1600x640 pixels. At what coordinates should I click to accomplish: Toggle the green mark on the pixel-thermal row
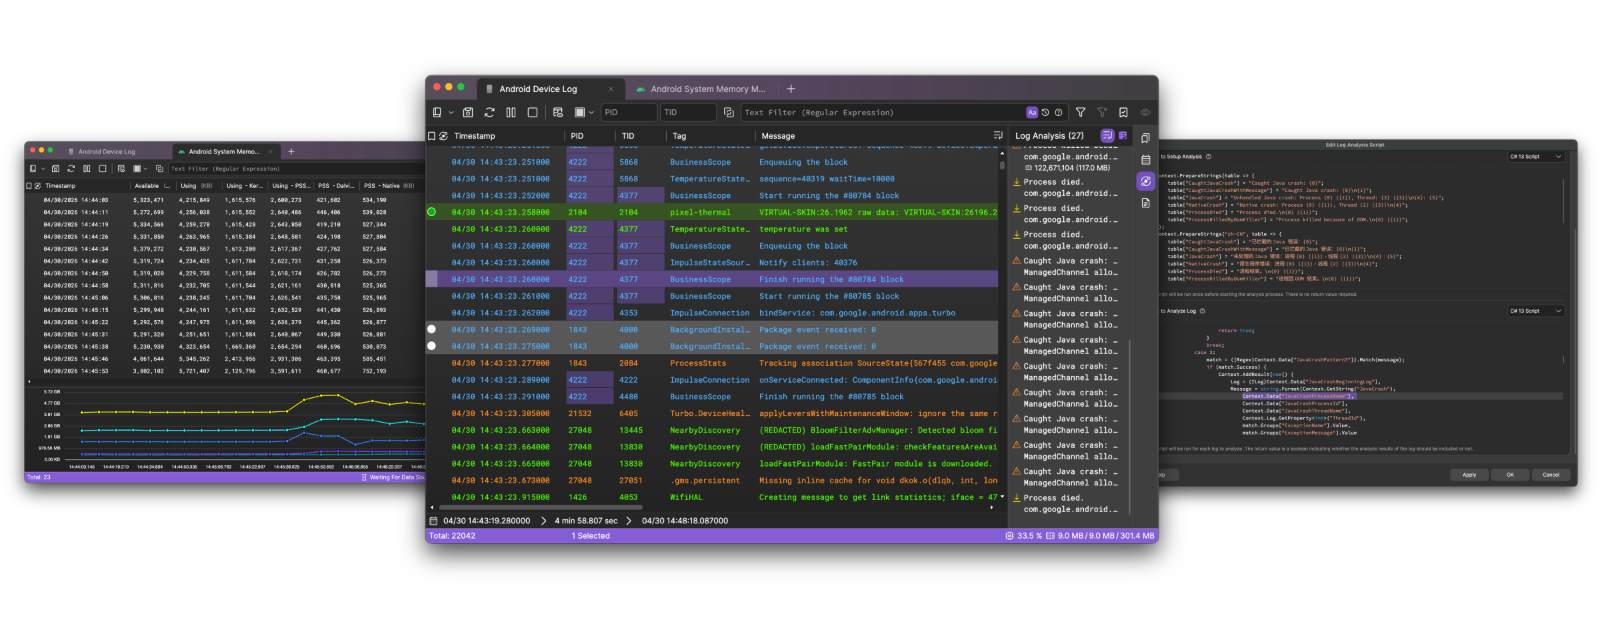click(432, 212)
